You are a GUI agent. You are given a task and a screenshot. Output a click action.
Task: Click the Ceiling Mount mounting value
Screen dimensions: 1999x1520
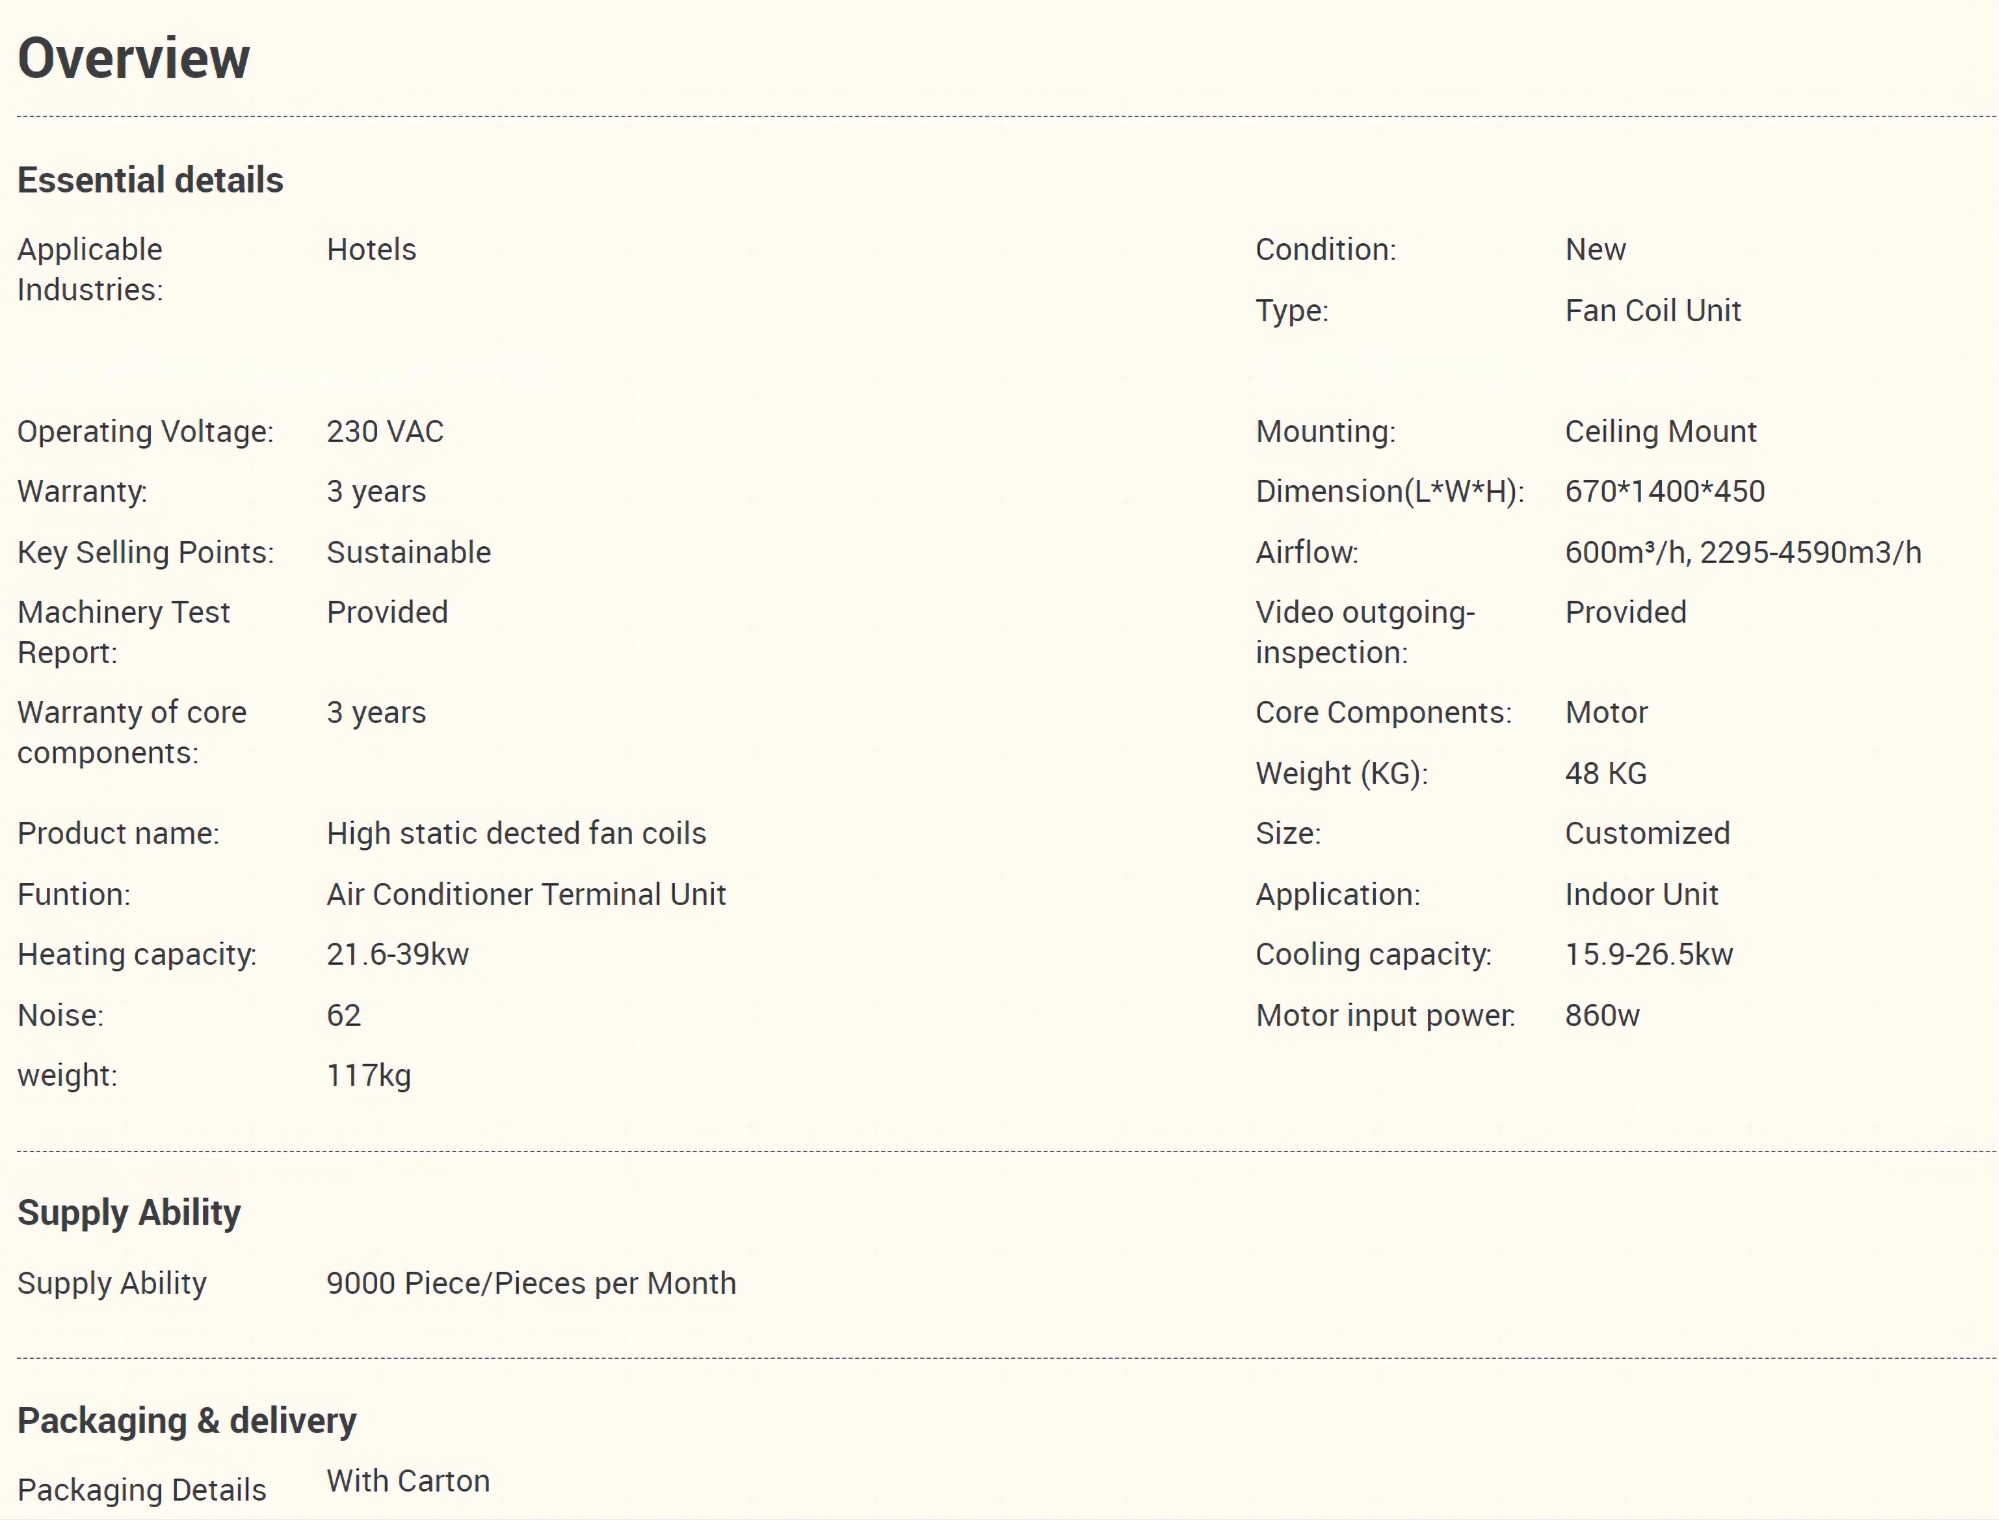(1660, 431)
